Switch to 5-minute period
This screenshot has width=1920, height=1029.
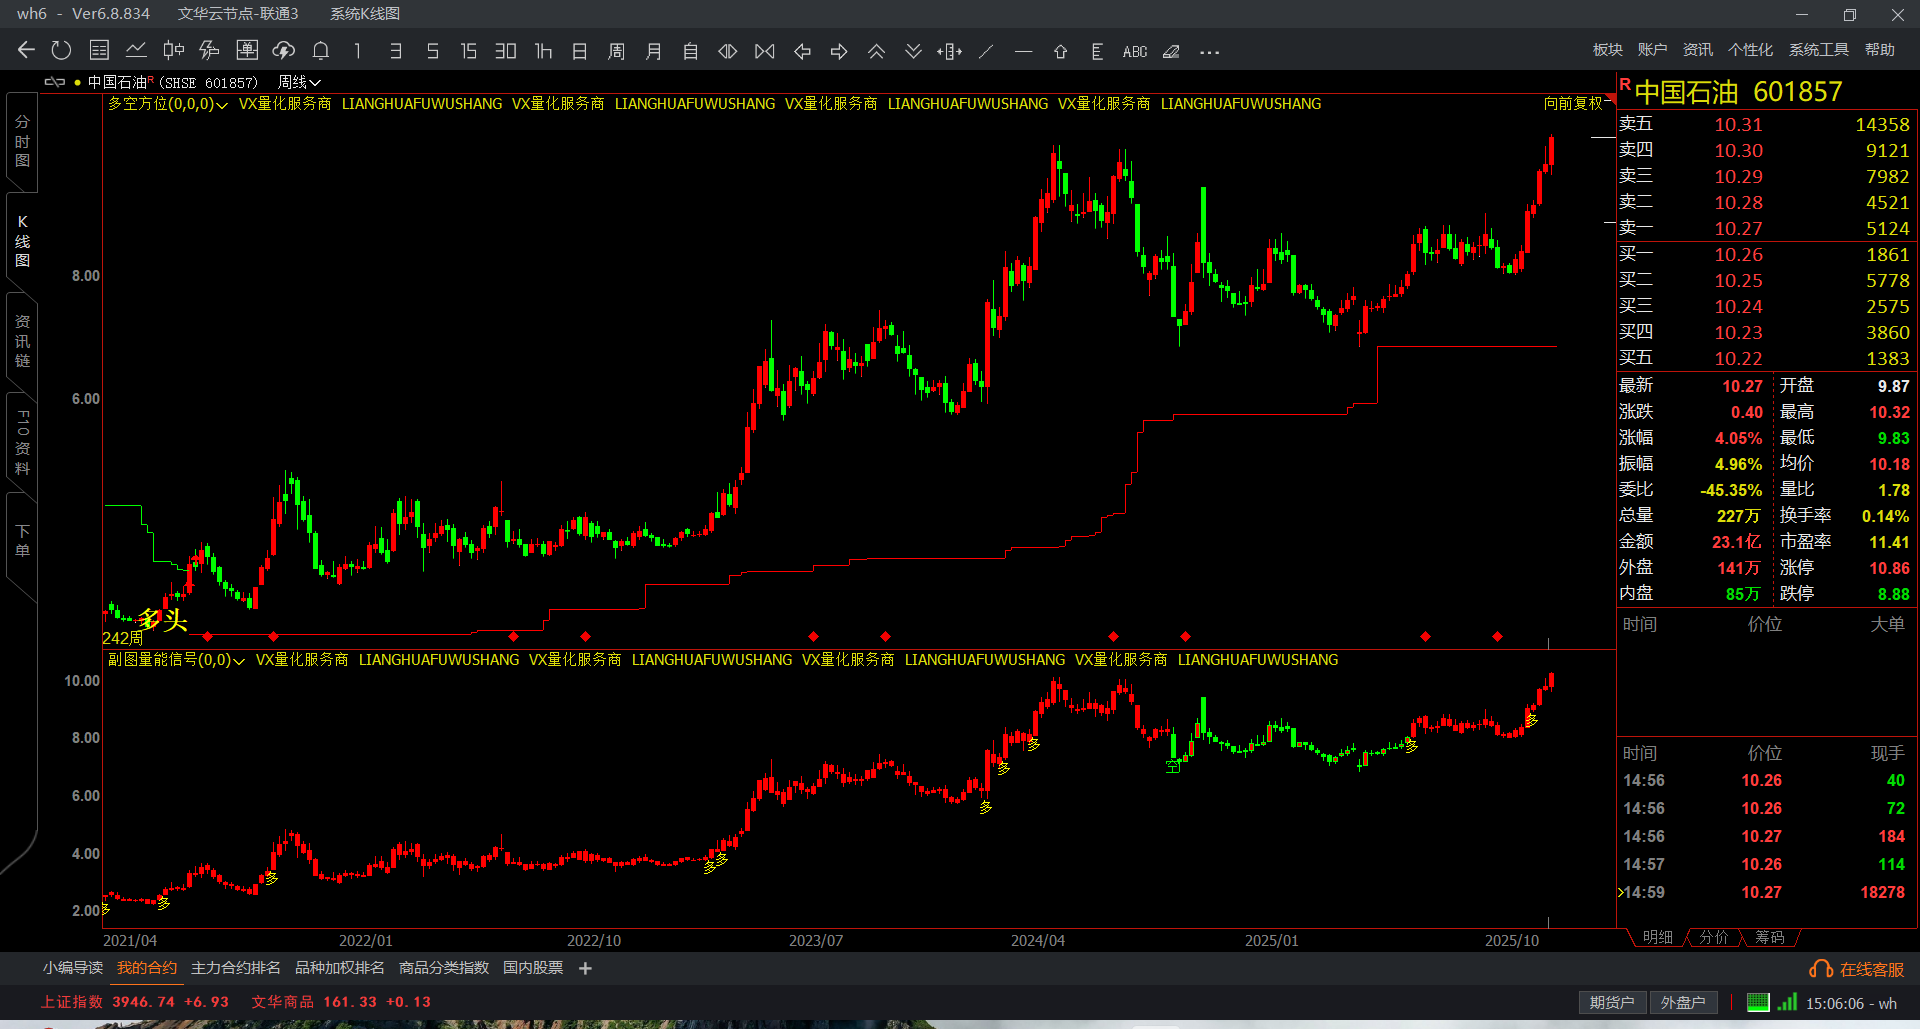(x=432, y=50)
